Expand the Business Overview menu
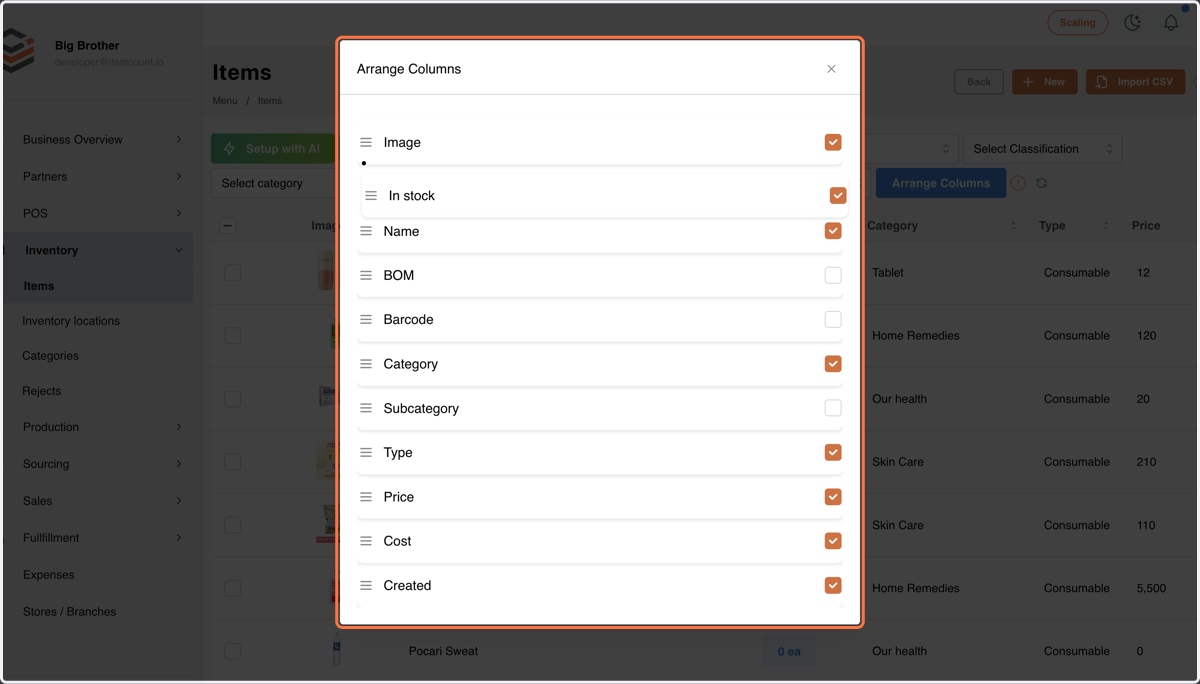Image resolution: width=1200 pixels, height=684 pixels. click(x=102, y=139)
